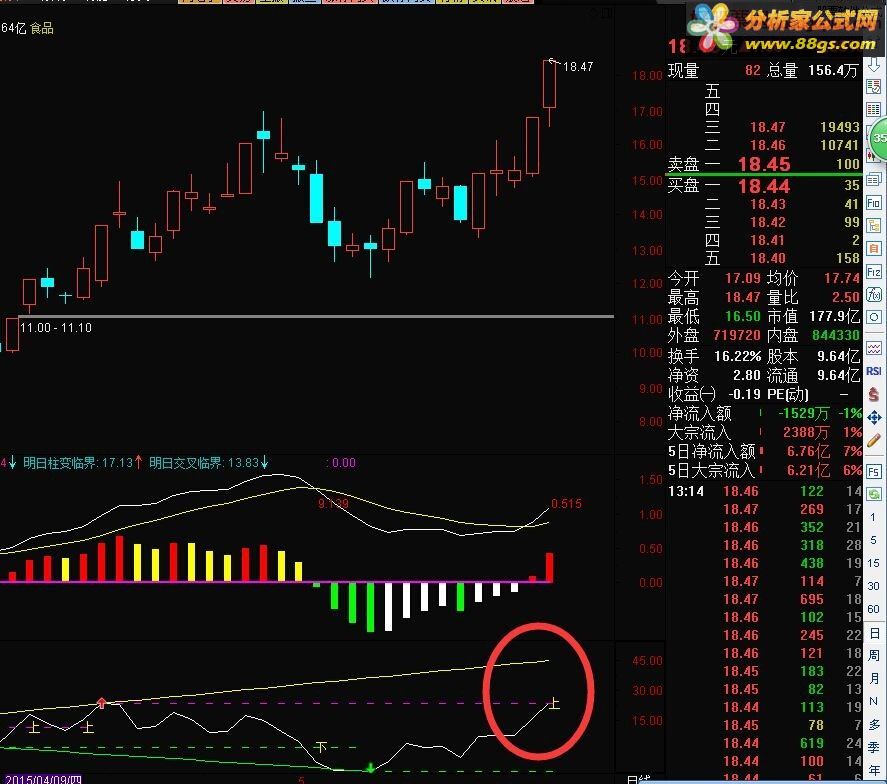Screen dimensions: 887x784
Task: Click the 明日柱变临界: 17.13 indicator label
Action: pyautogui.click(x=83, y=463)
